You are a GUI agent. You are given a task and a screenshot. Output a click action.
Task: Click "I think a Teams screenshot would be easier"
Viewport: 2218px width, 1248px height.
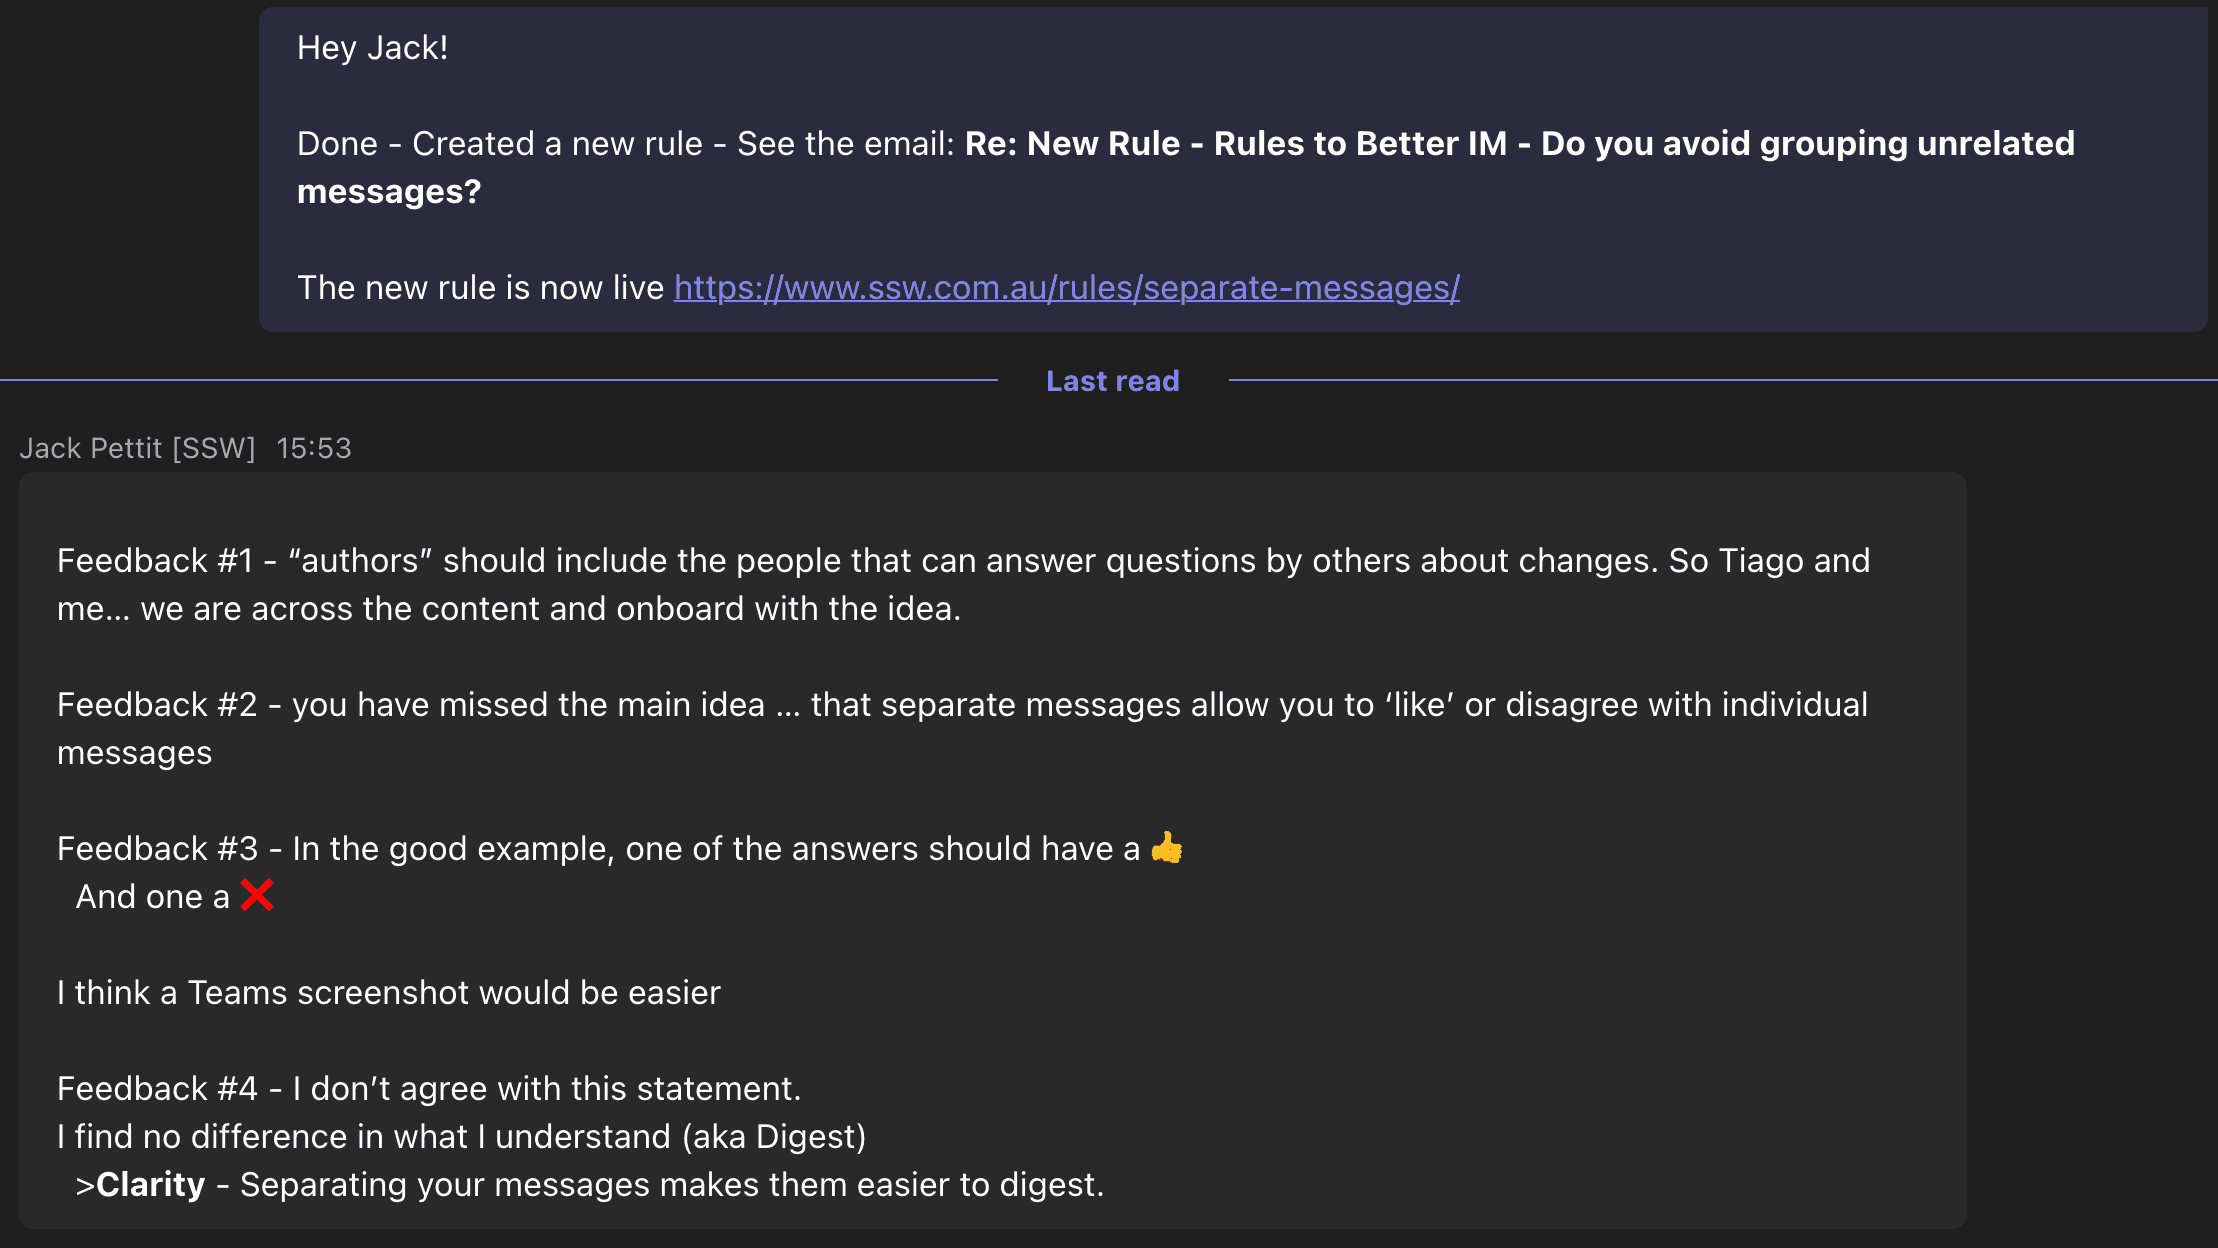pos(388,993)
